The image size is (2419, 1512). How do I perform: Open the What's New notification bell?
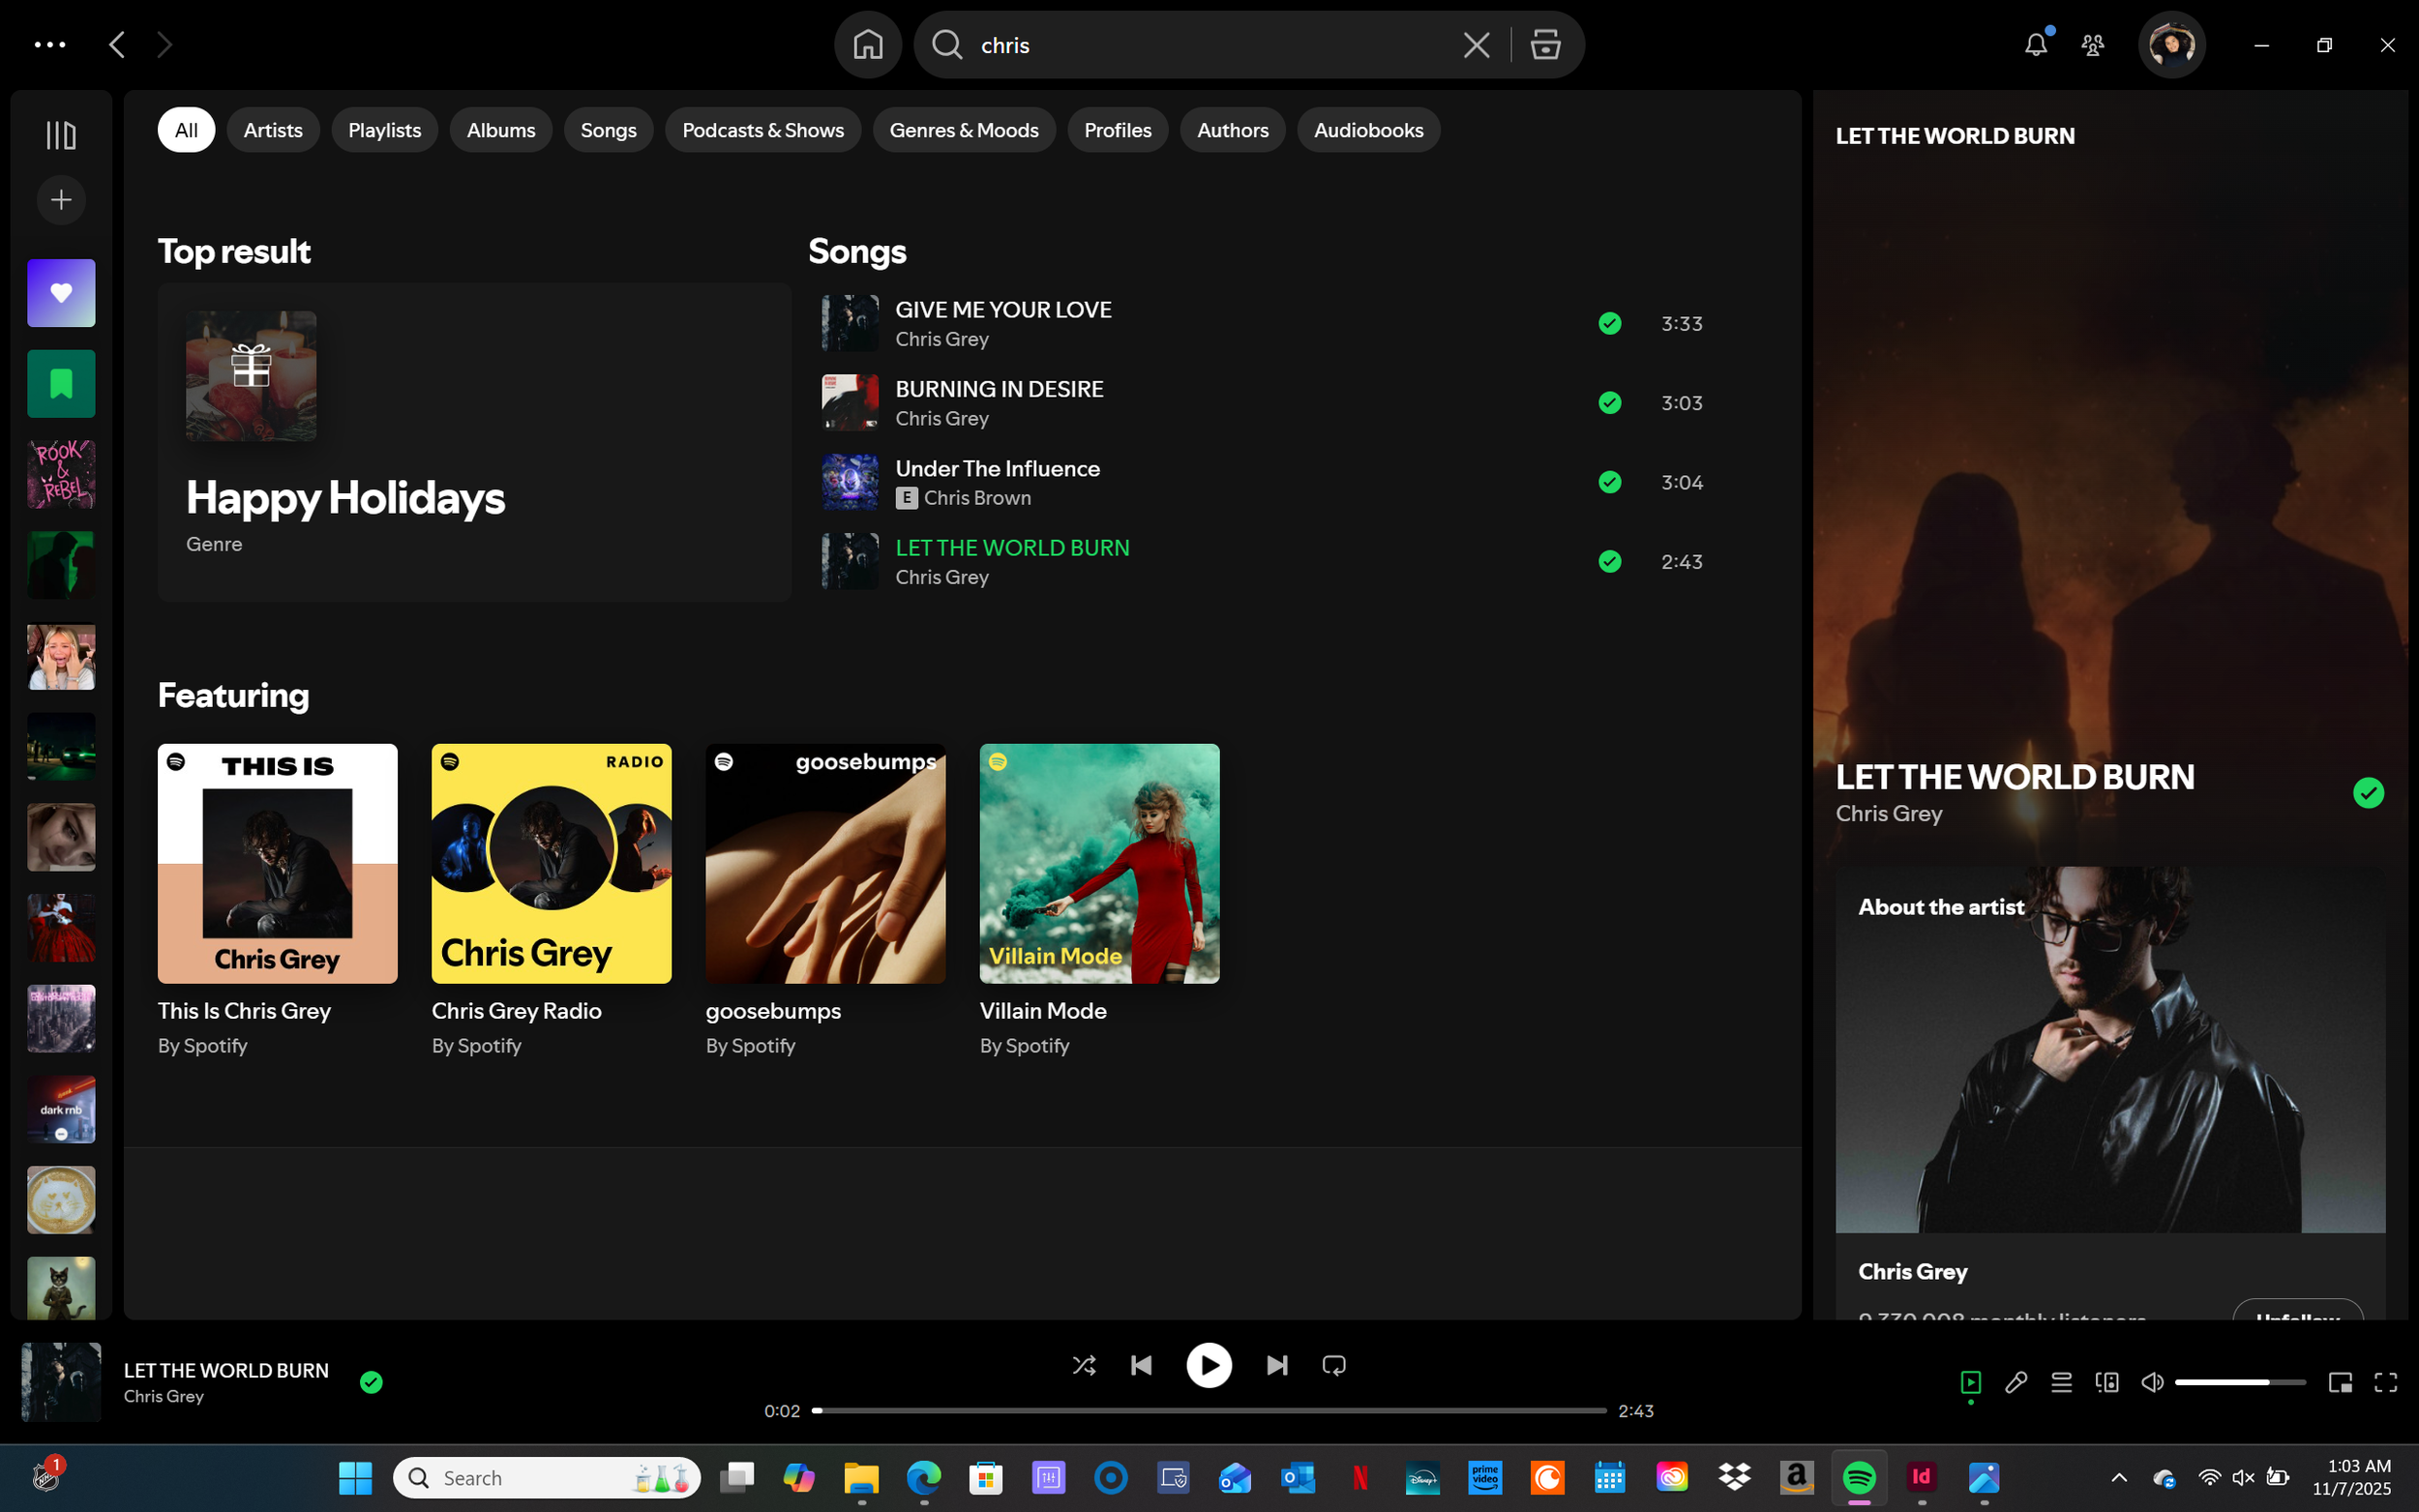point(2035,45)
